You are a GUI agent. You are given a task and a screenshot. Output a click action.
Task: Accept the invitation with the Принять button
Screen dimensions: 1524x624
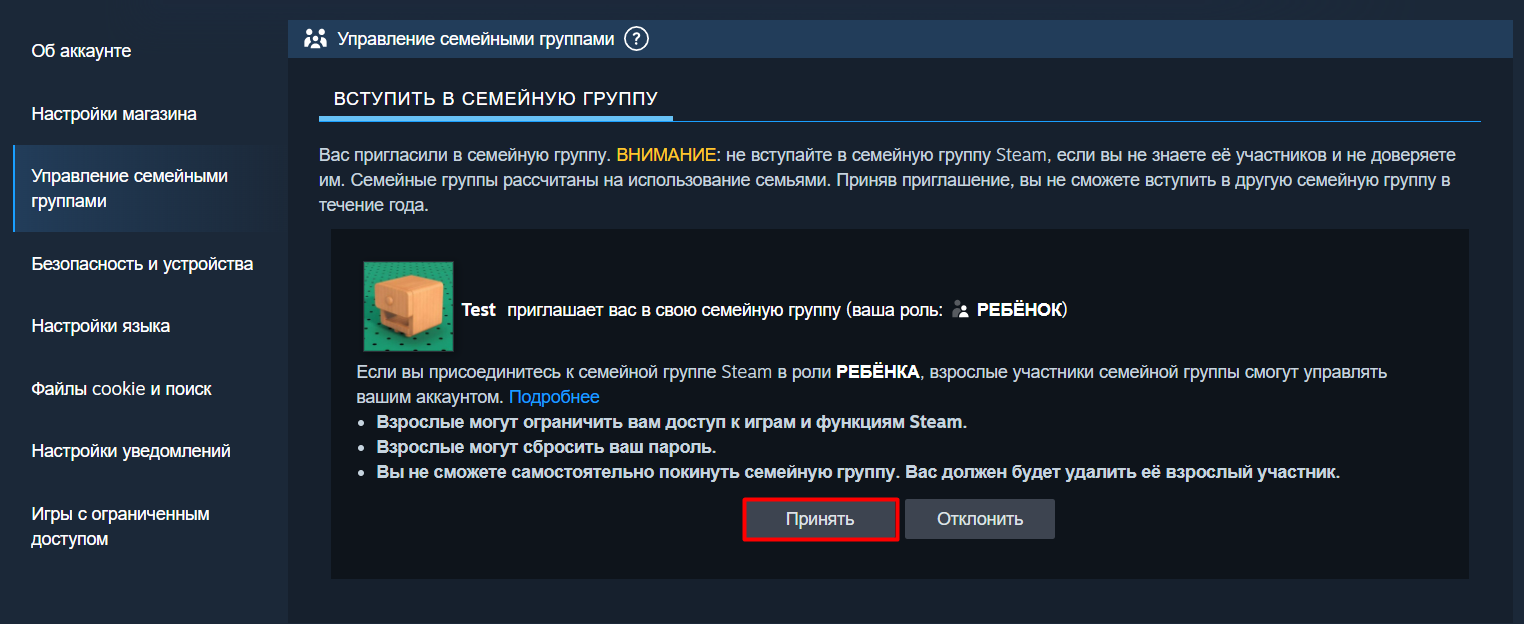click(820, 519)
